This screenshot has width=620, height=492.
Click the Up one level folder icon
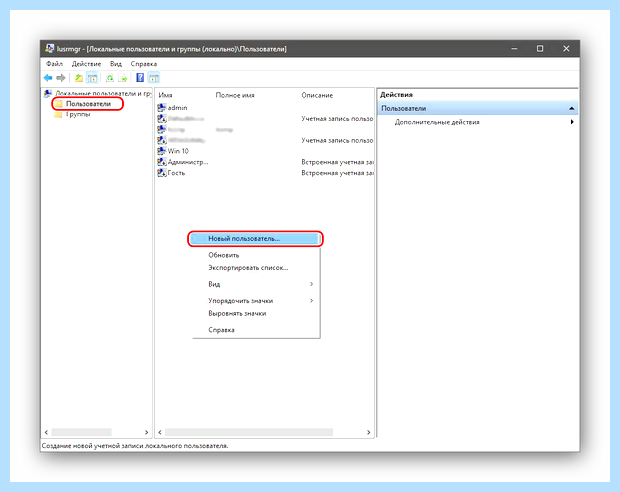click(x=79, y=78)
